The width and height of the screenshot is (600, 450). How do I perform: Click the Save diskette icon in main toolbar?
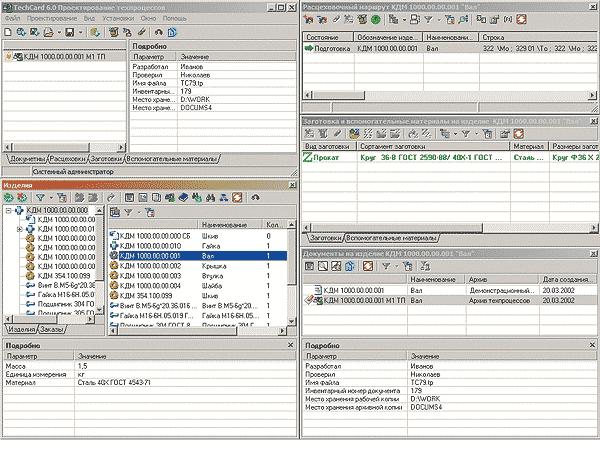(67, 32)
